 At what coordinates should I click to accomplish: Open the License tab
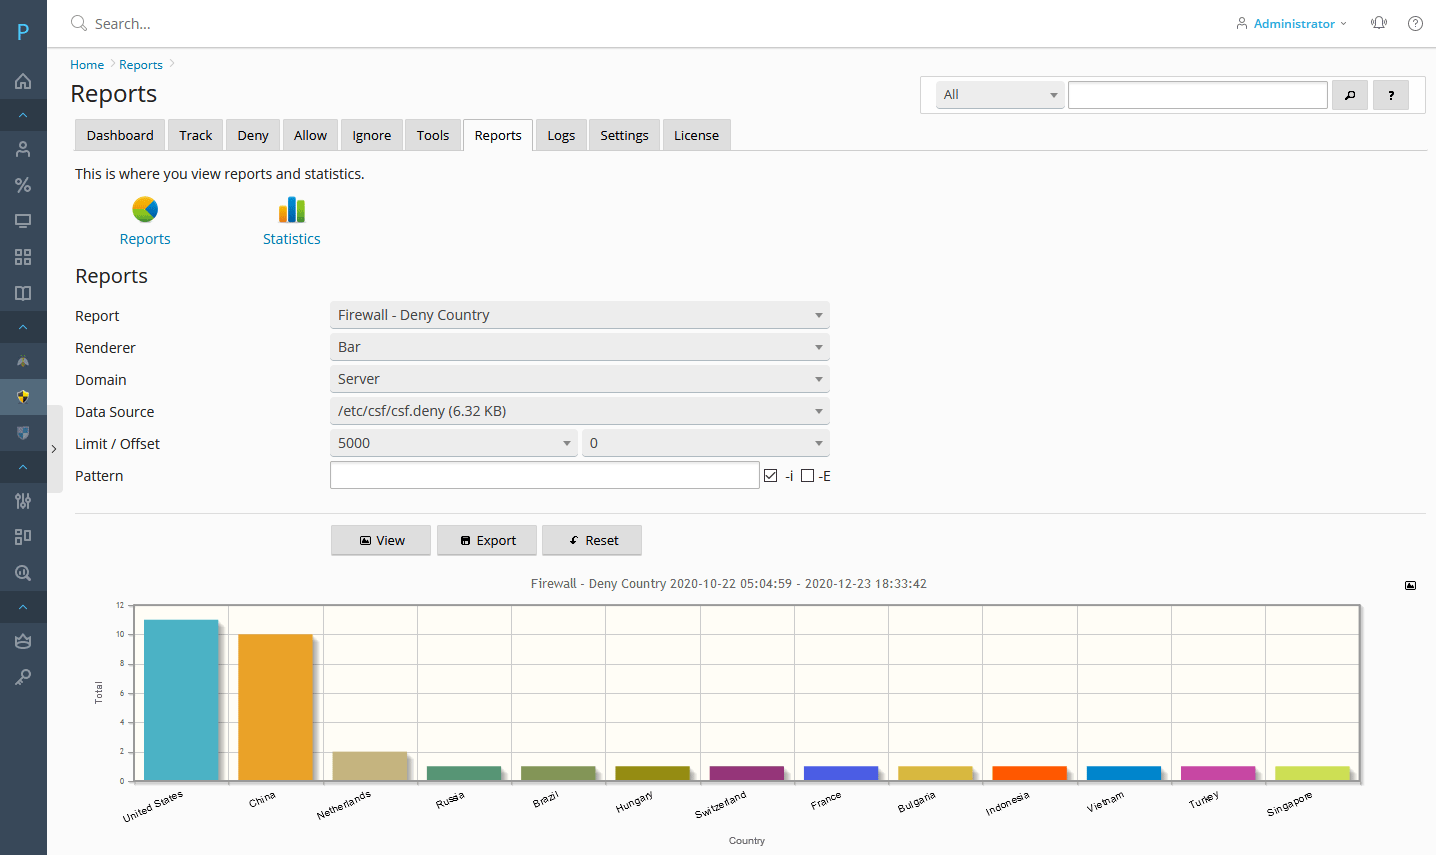click(696, 135)
